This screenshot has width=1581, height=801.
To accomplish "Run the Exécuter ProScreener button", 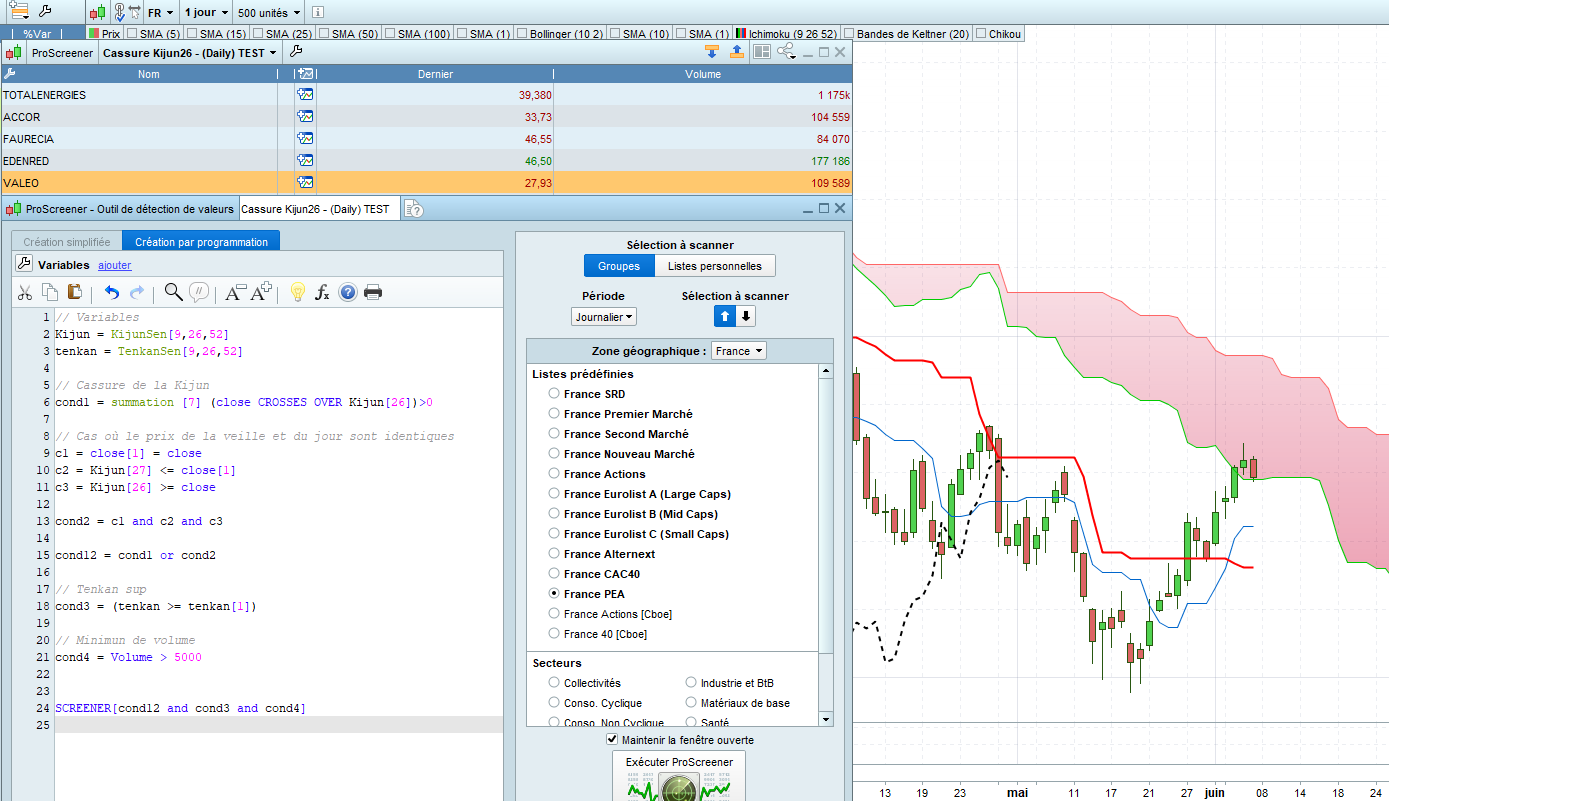I will click(679, 776).
